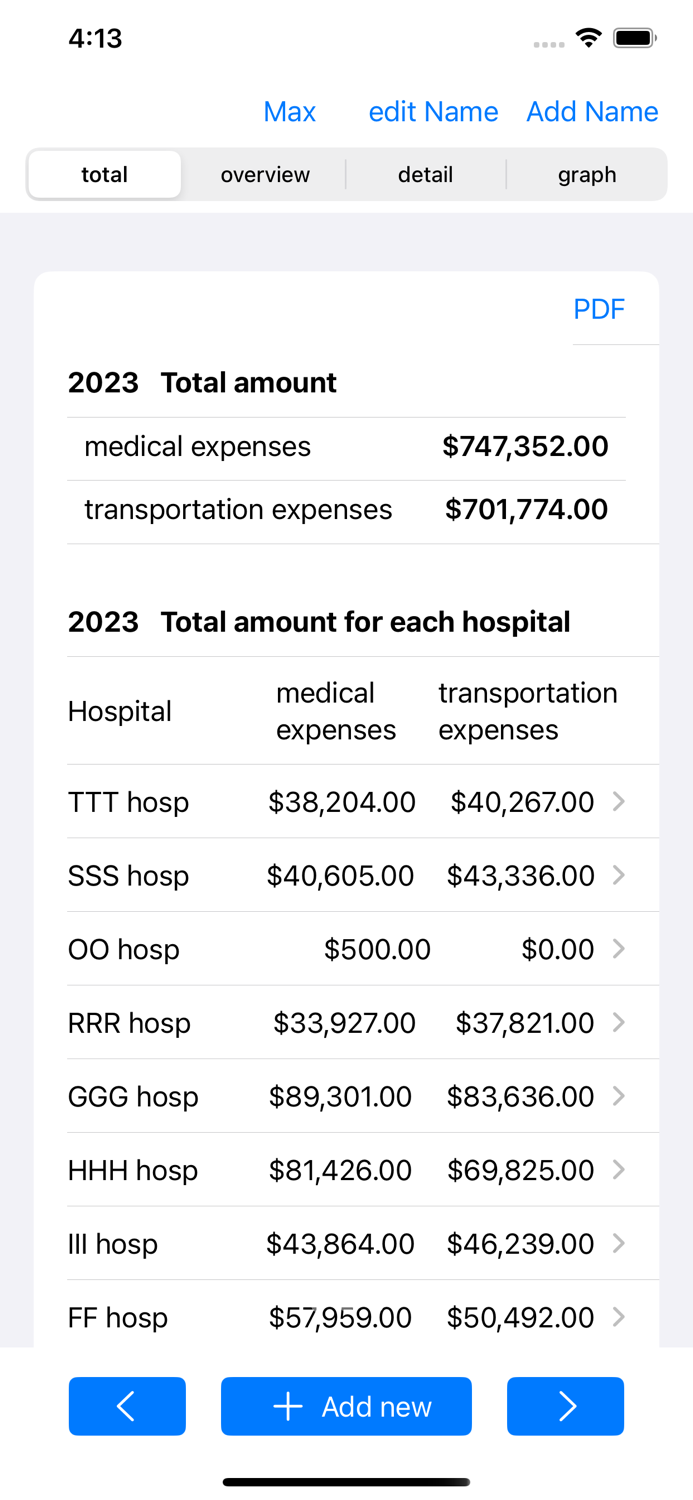693x1500 pixels.
Task: Open details via the TTT hosp chevron
Action: [x=620, y=801]
